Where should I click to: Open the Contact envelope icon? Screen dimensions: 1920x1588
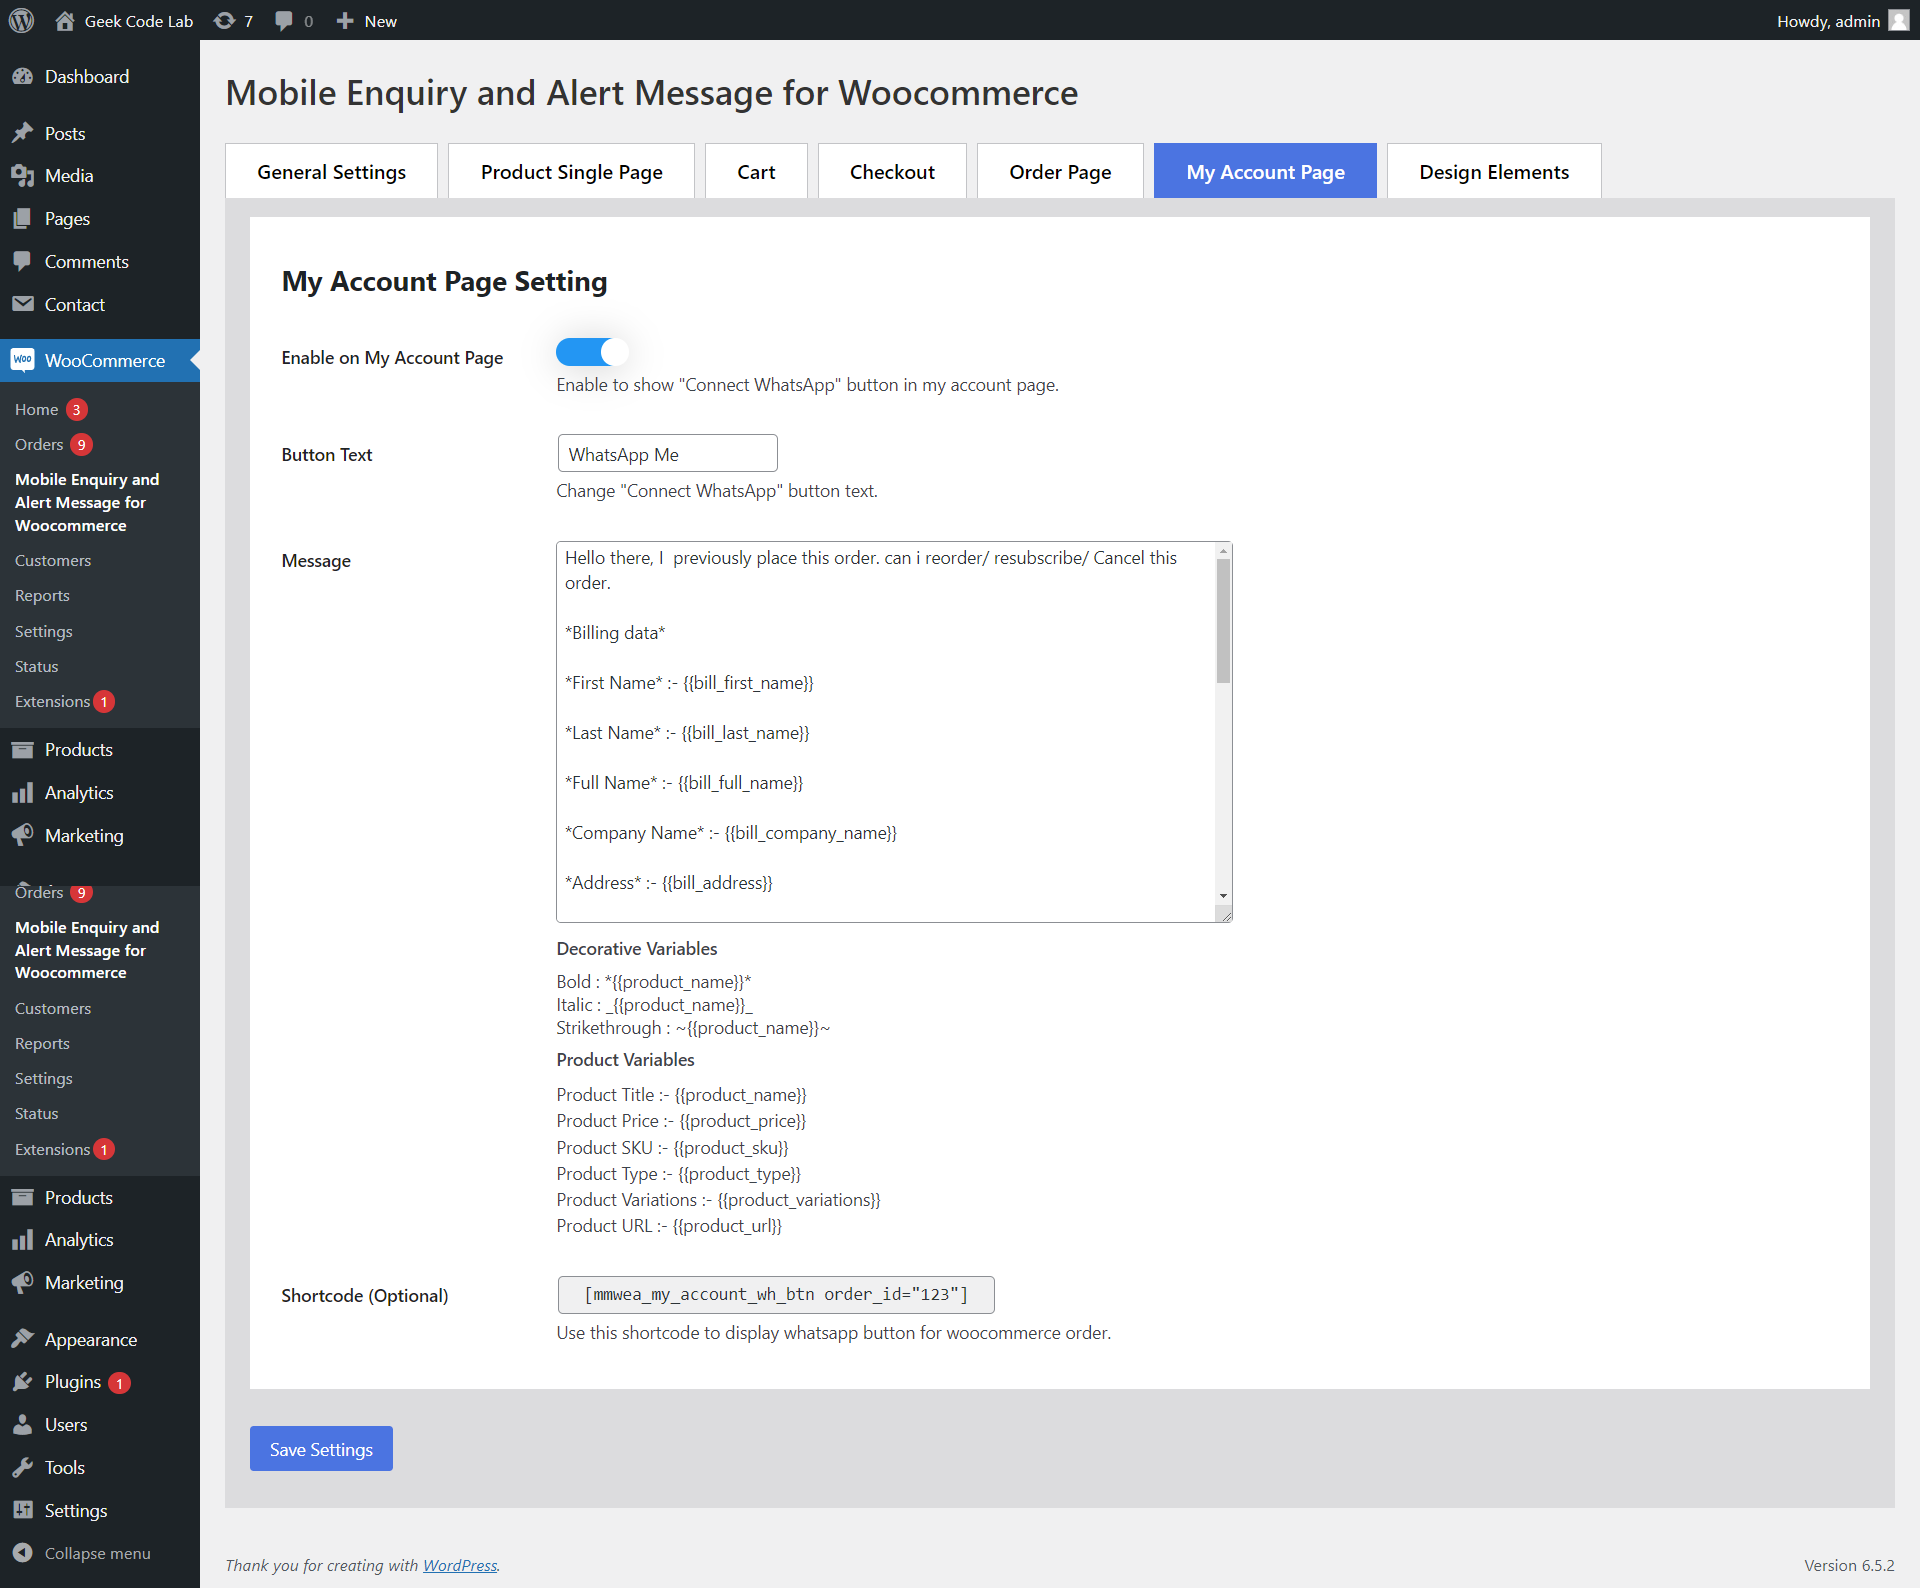tap(23, 304)
